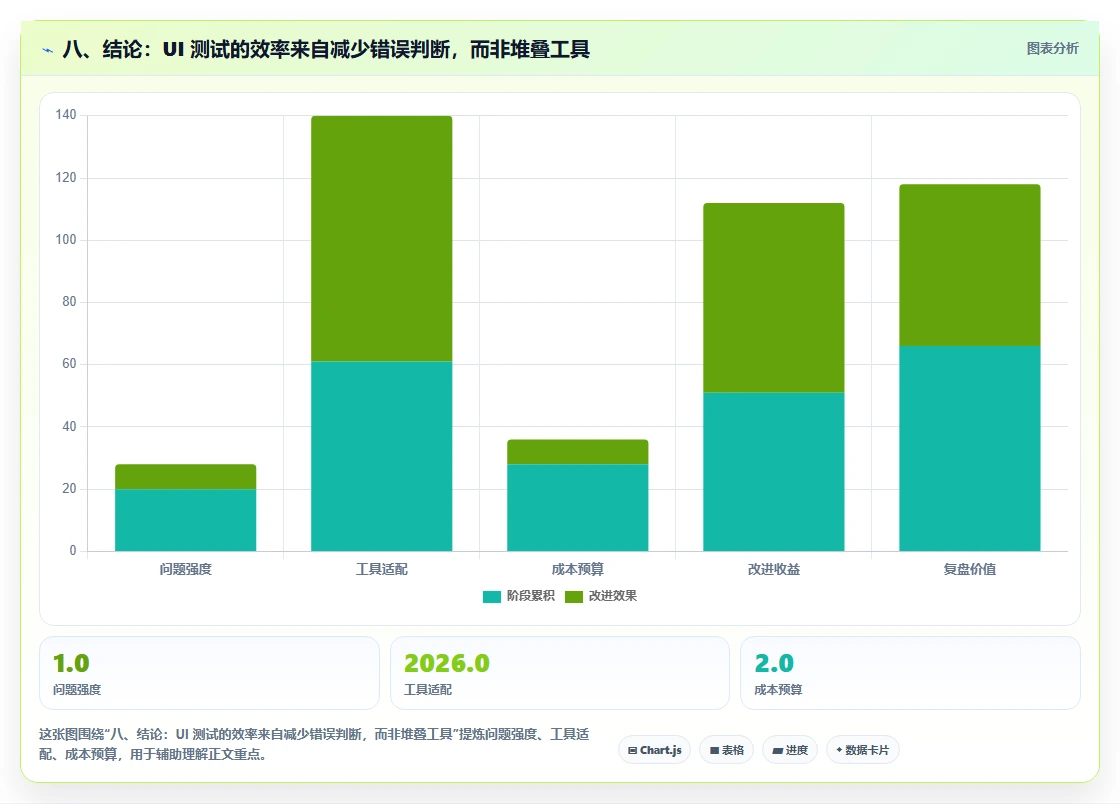Click the teal 阶段累积 segment of 成本预算

coord(578,508)
